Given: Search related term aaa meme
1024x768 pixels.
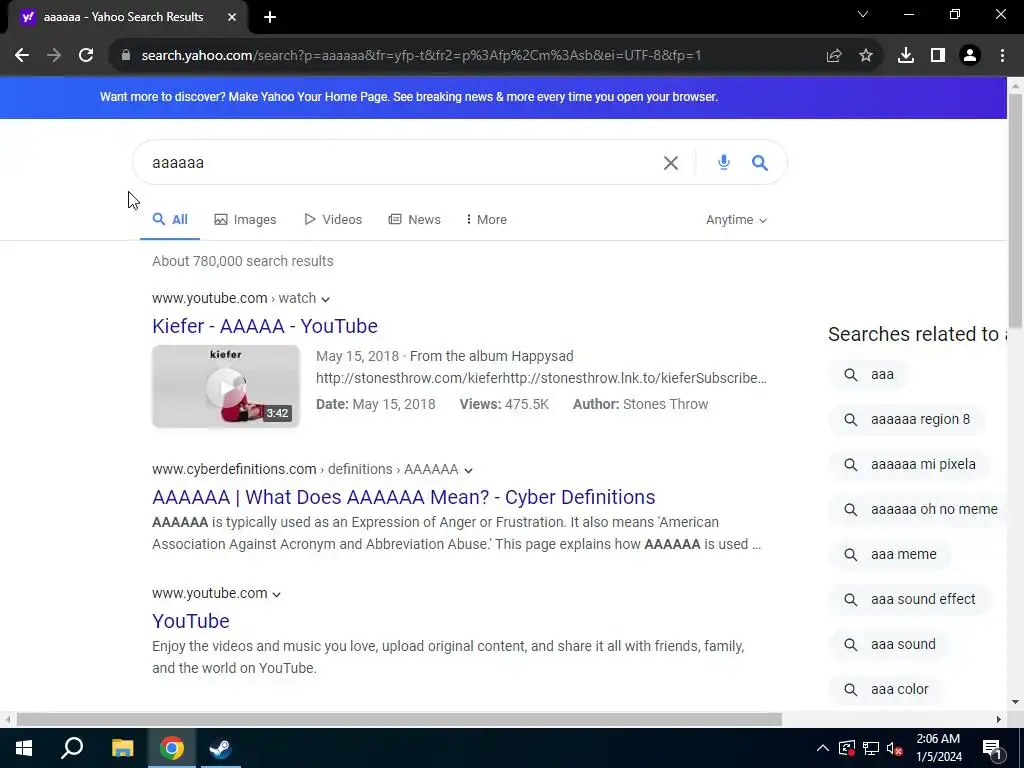Looking at the screenshot, I should point(890,554).
